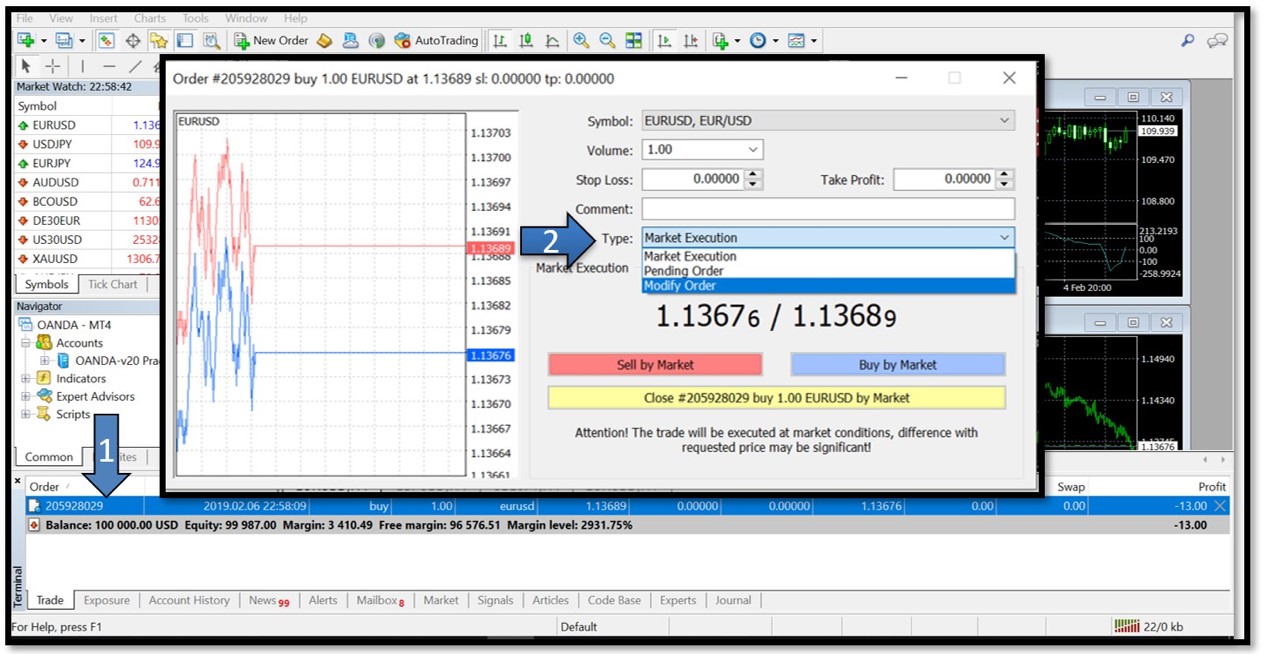Toggle the Navigator star-folder icon
Image resolution: width=1266 pixels, height=654 pixels.
tap(158, 41)
